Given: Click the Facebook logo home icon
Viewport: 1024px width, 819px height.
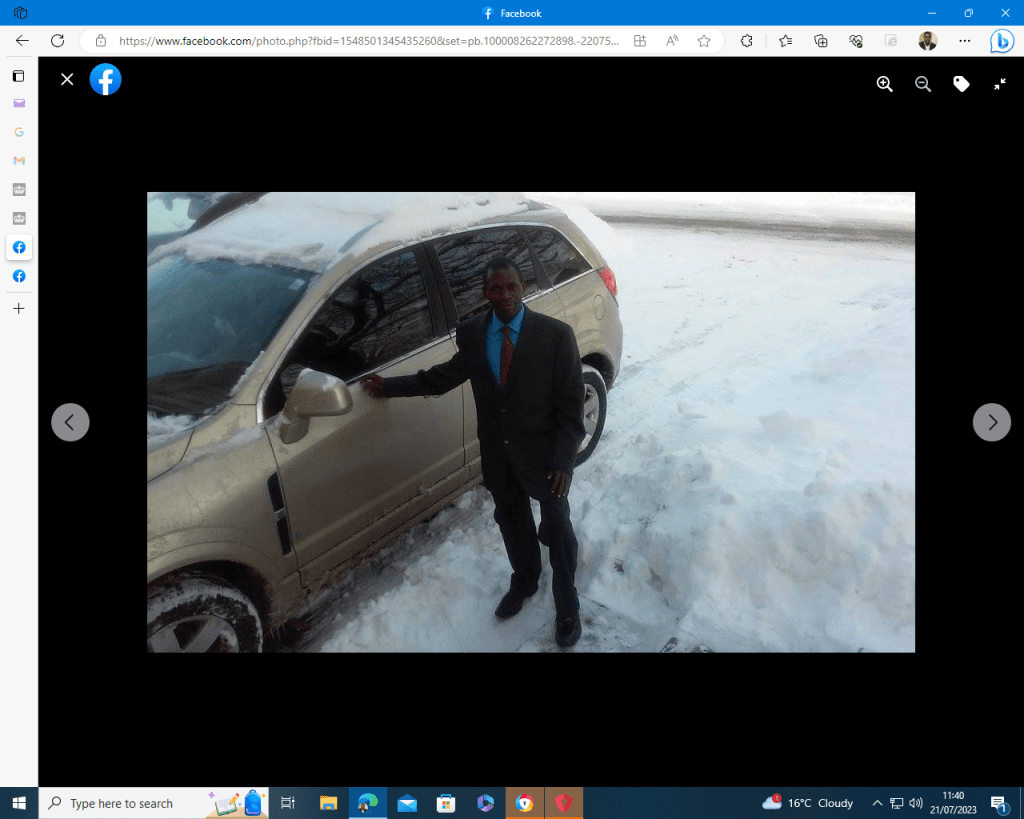Looking at the screenshot, I should click(x=105, y=79).
